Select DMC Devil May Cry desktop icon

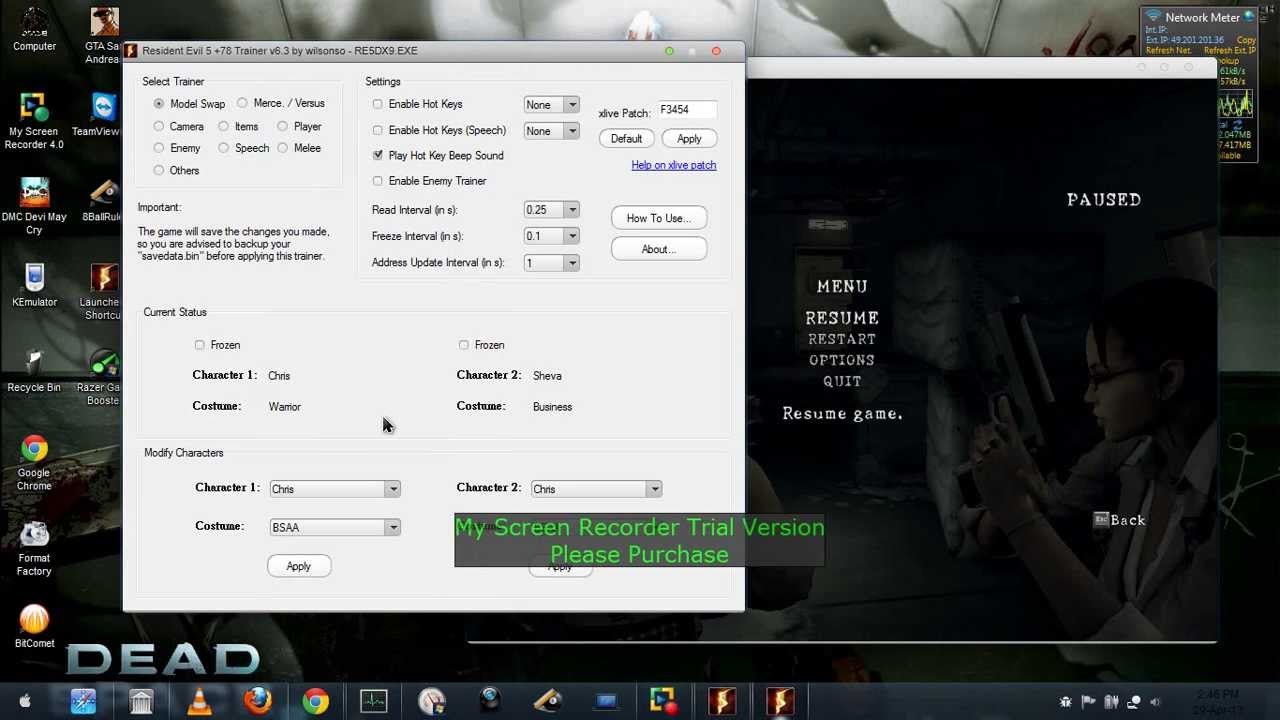[x=34, y=207]
